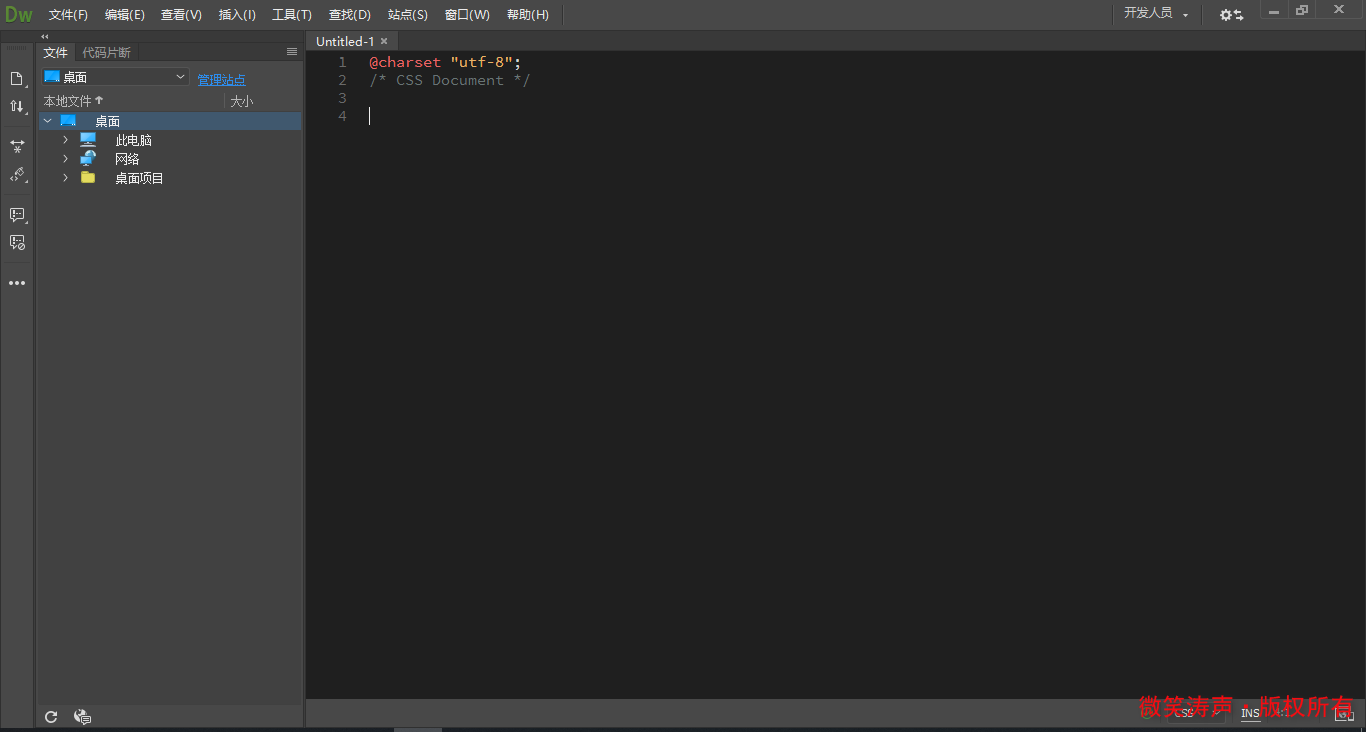1366x732 pixels.
Task: Click code line 1 with @charset
Action: 445,62
